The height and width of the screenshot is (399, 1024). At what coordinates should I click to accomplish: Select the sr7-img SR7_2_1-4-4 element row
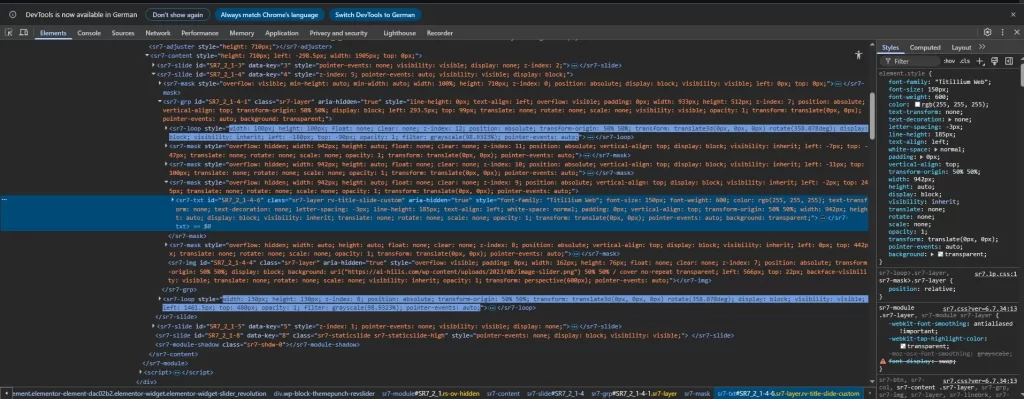click(x=516, y=271)
